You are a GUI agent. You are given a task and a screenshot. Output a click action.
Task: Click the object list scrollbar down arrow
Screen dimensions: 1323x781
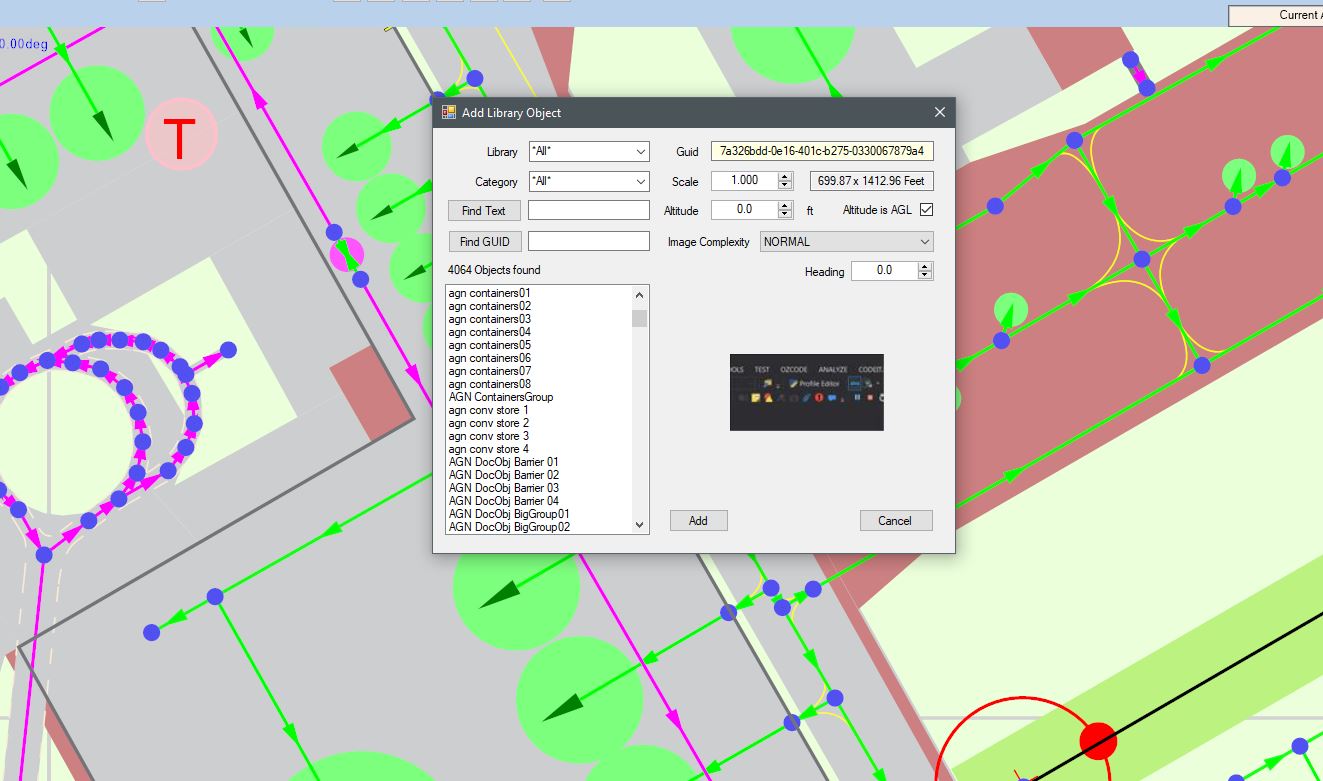click(640, 525)
